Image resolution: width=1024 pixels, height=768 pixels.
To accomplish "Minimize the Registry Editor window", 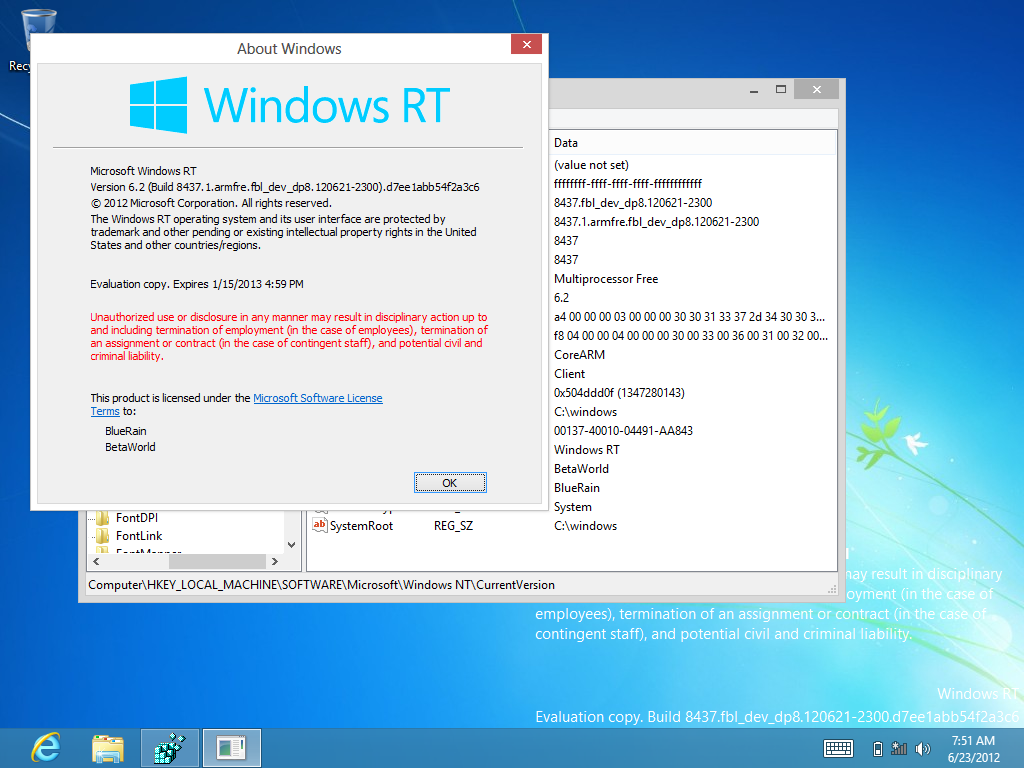I will point(754,90).
